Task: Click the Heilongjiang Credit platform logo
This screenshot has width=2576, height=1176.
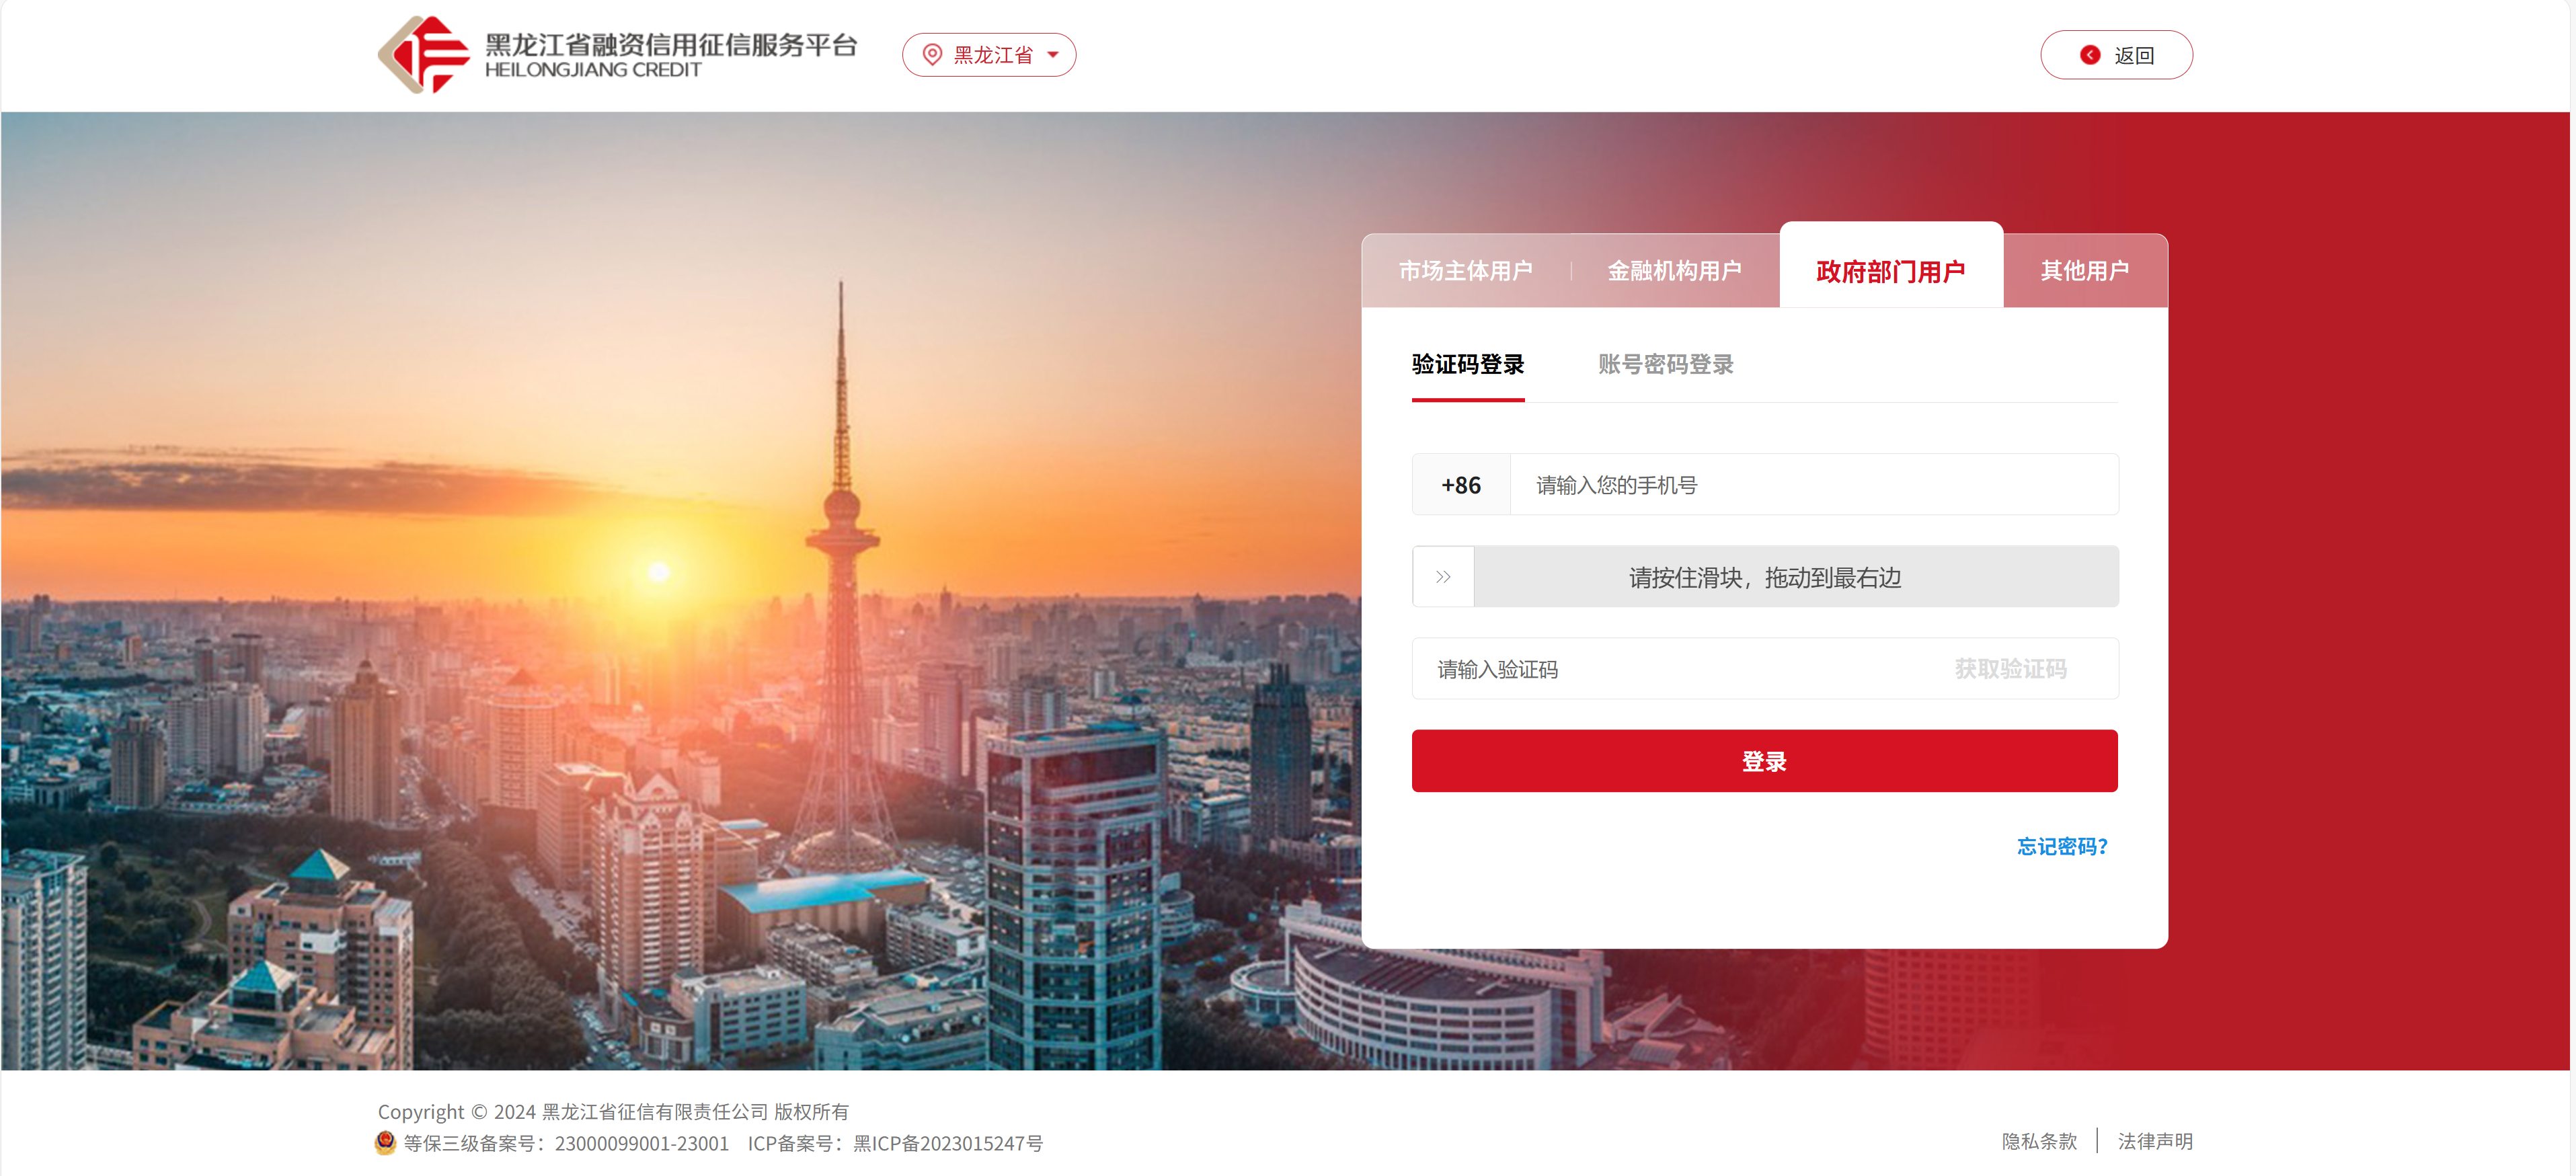Action: tap(617, 55)
